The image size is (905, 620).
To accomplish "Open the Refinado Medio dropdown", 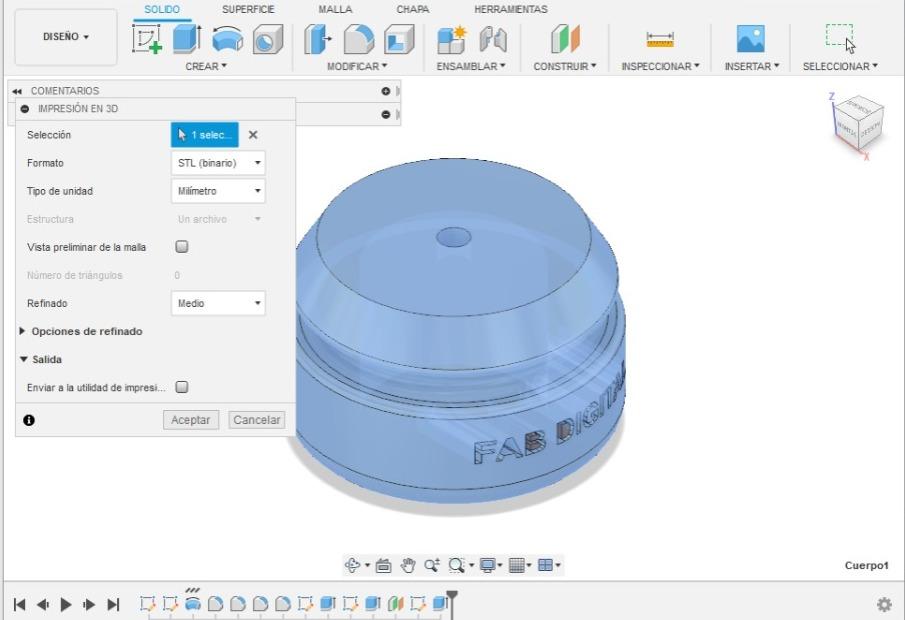I will 218,303.
